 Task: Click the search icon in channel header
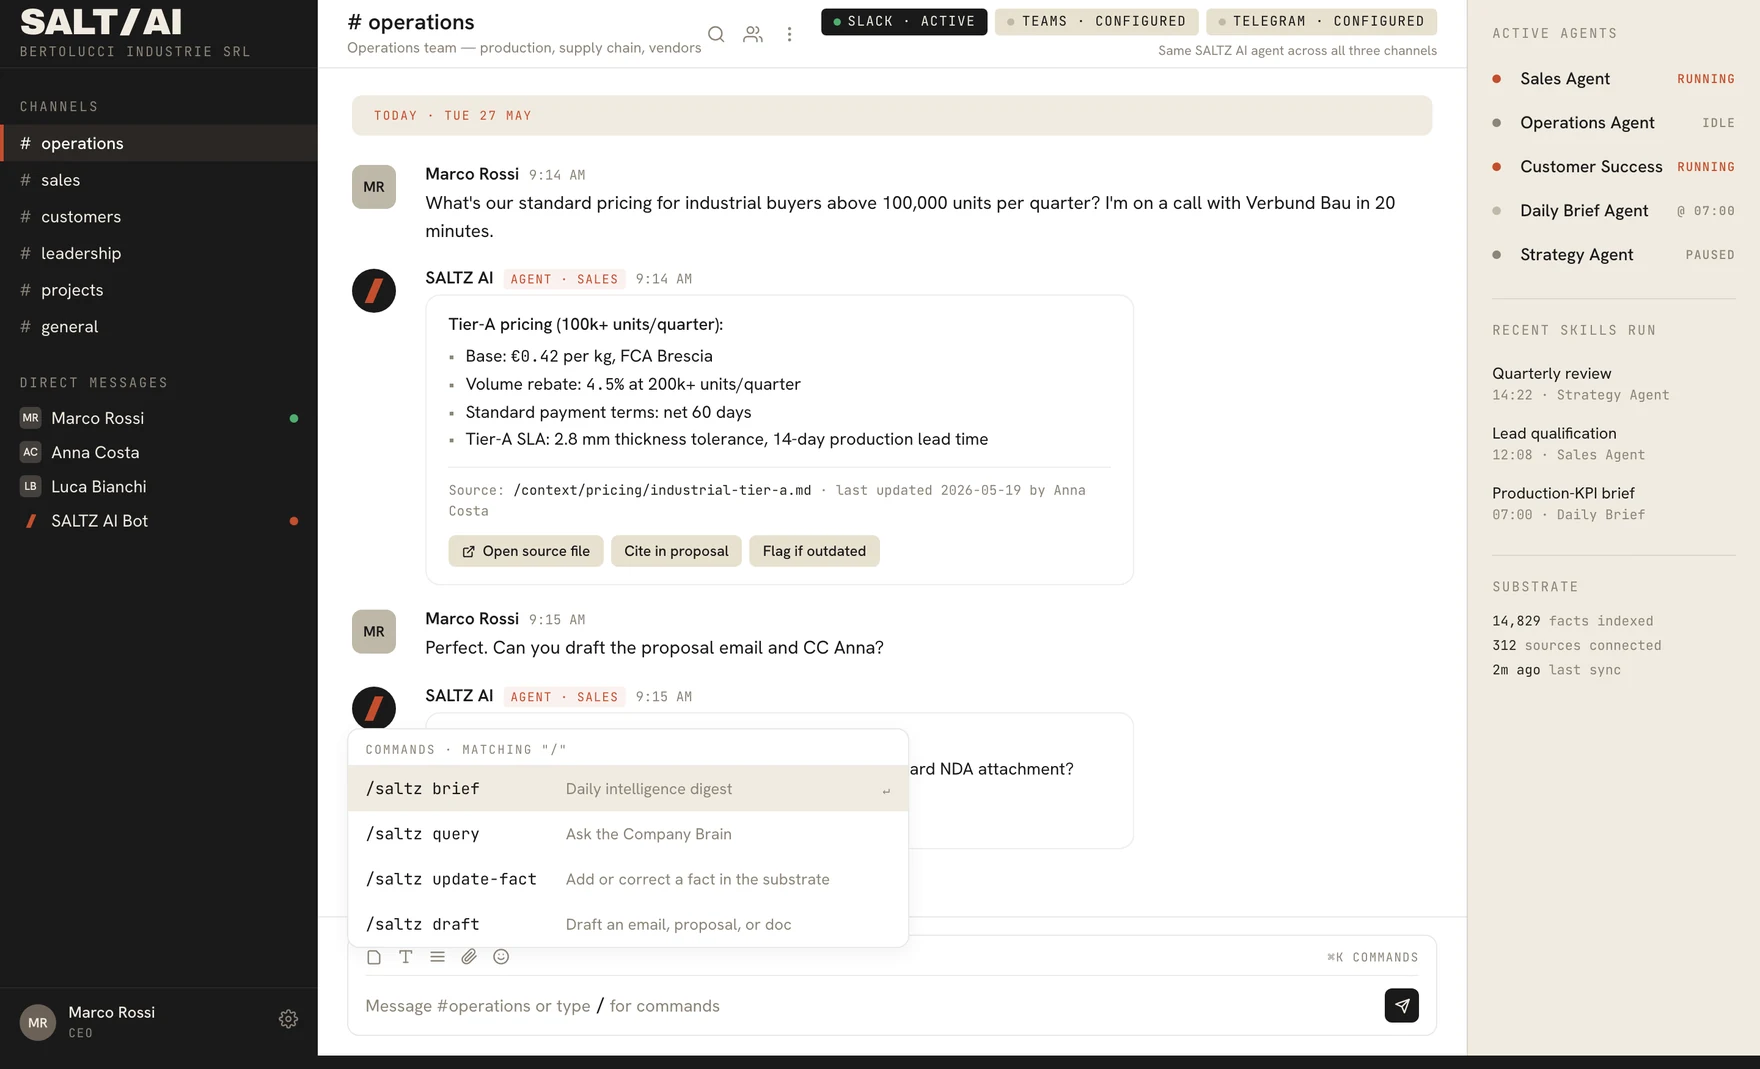click(x=716, y=34)
